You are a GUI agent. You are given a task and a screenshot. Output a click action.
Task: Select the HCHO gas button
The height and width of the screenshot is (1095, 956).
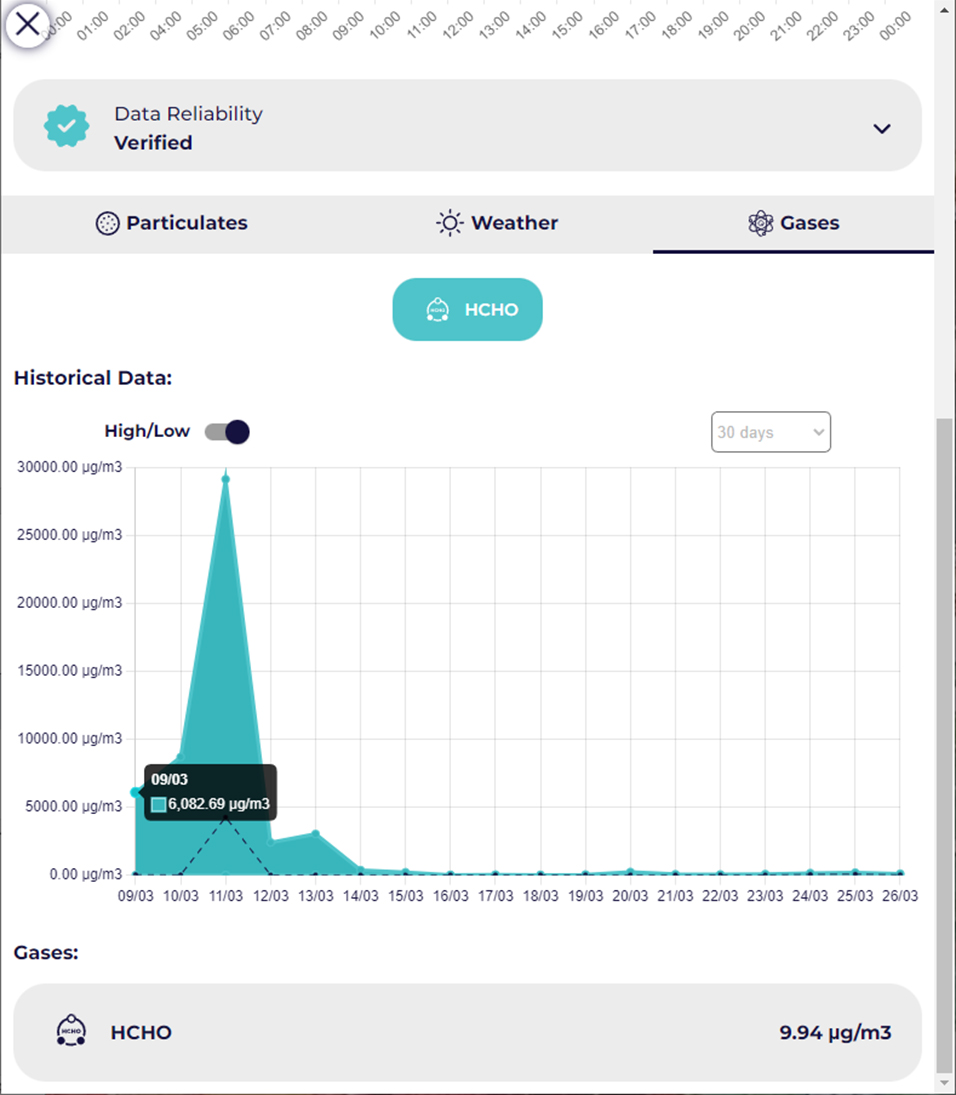click(x=467, y=310)
